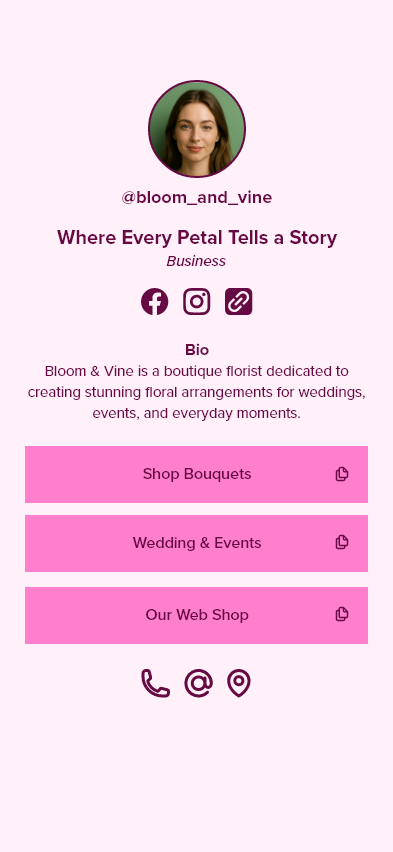Click the circular profile photo
393x852 pixels.
coord(197,129)
